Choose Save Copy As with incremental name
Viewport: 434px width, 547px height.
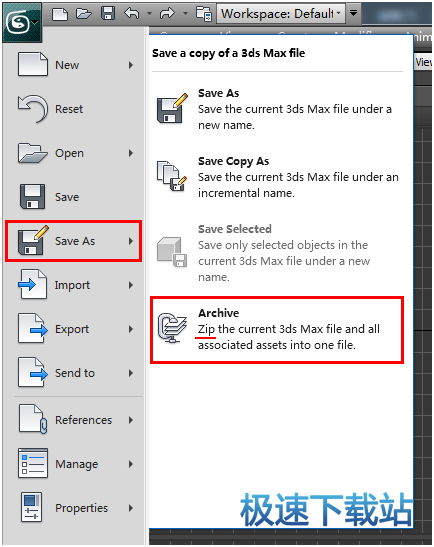277,177
